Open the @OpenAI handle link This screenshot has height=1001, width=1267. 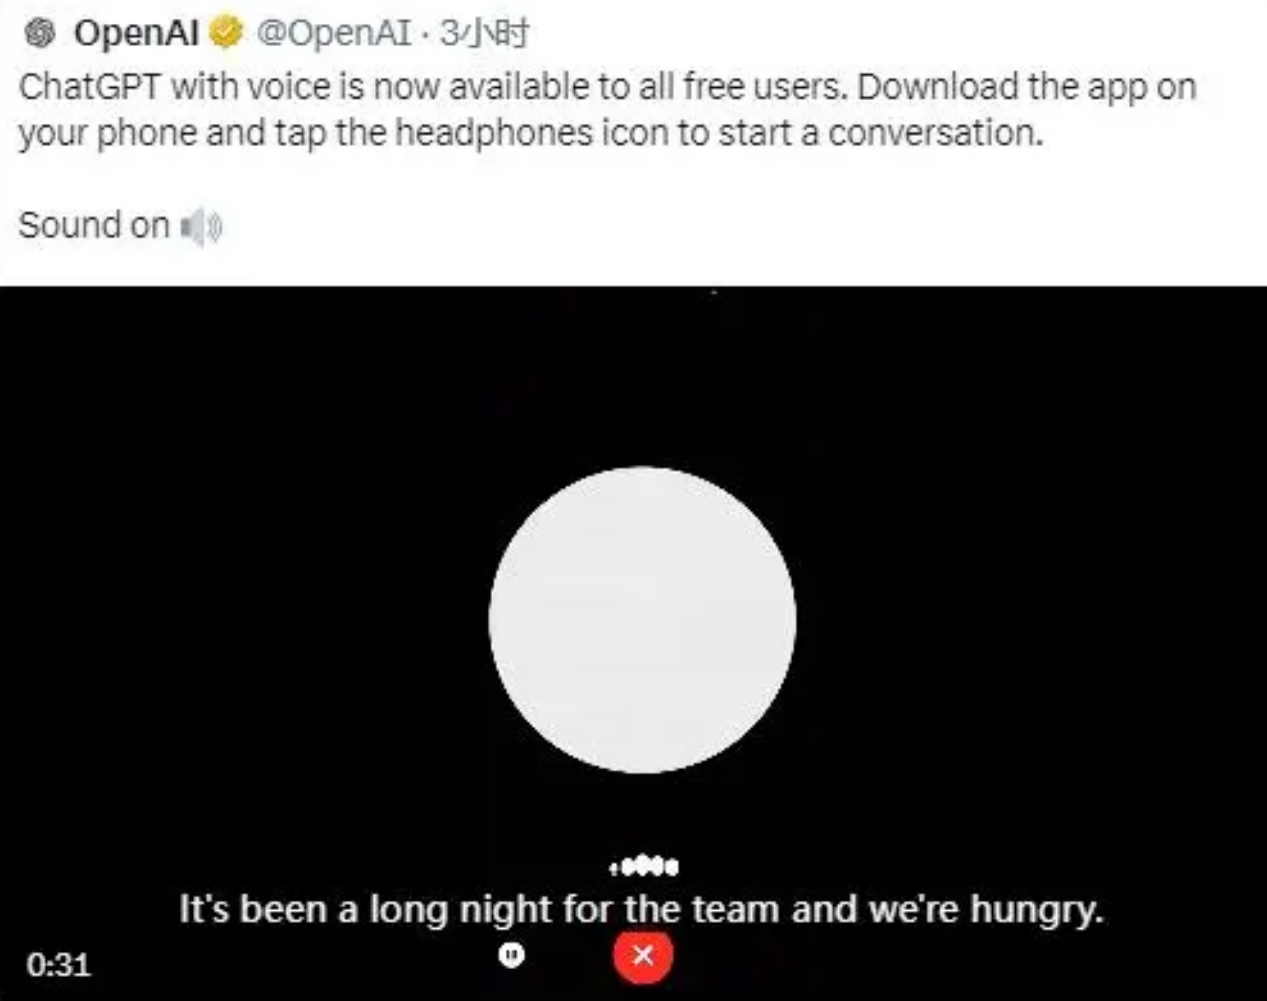coord(334,34)
